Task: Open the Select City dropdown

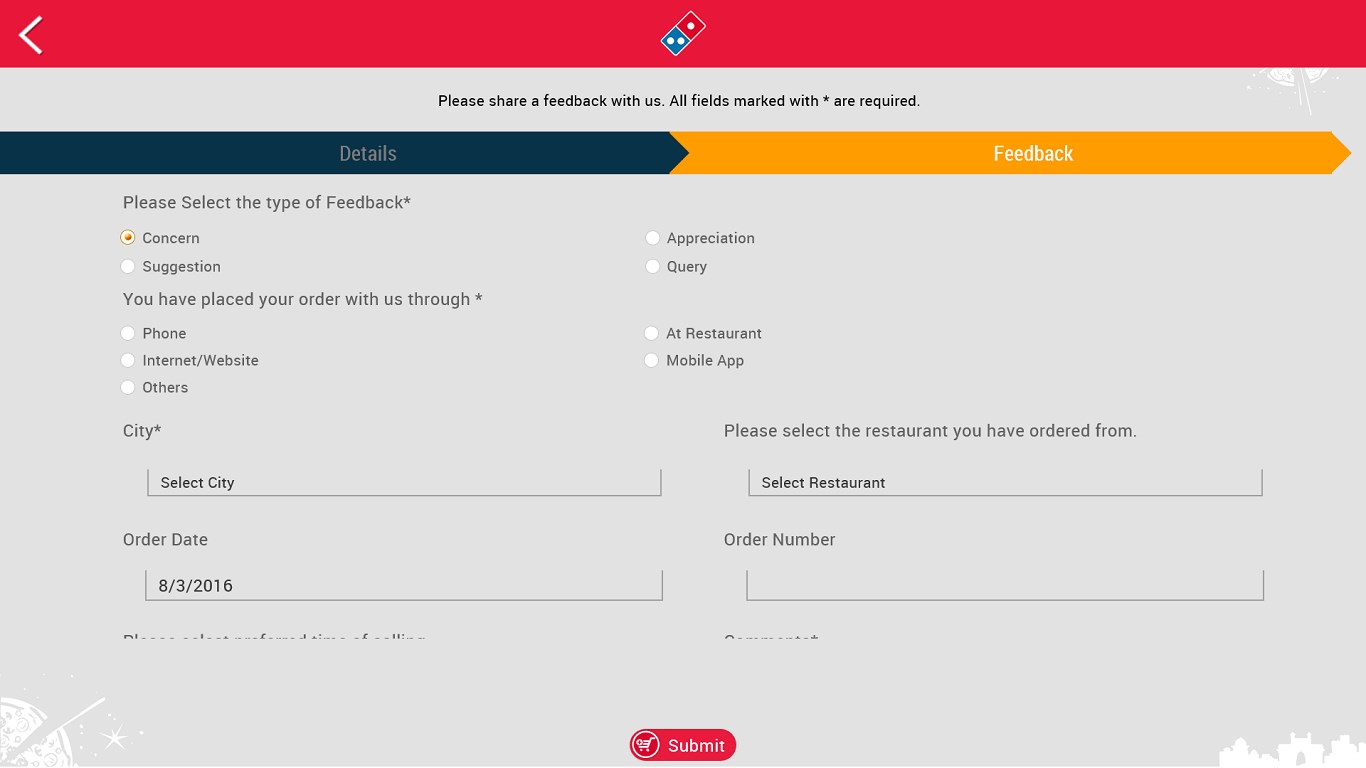Action: point(404,483)
